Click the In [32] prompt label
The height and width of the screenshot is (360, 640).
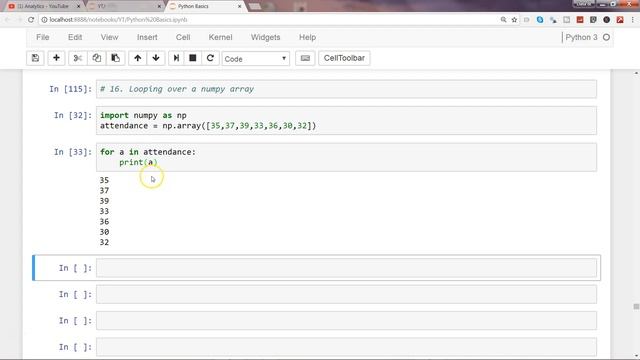pos(73,116)
